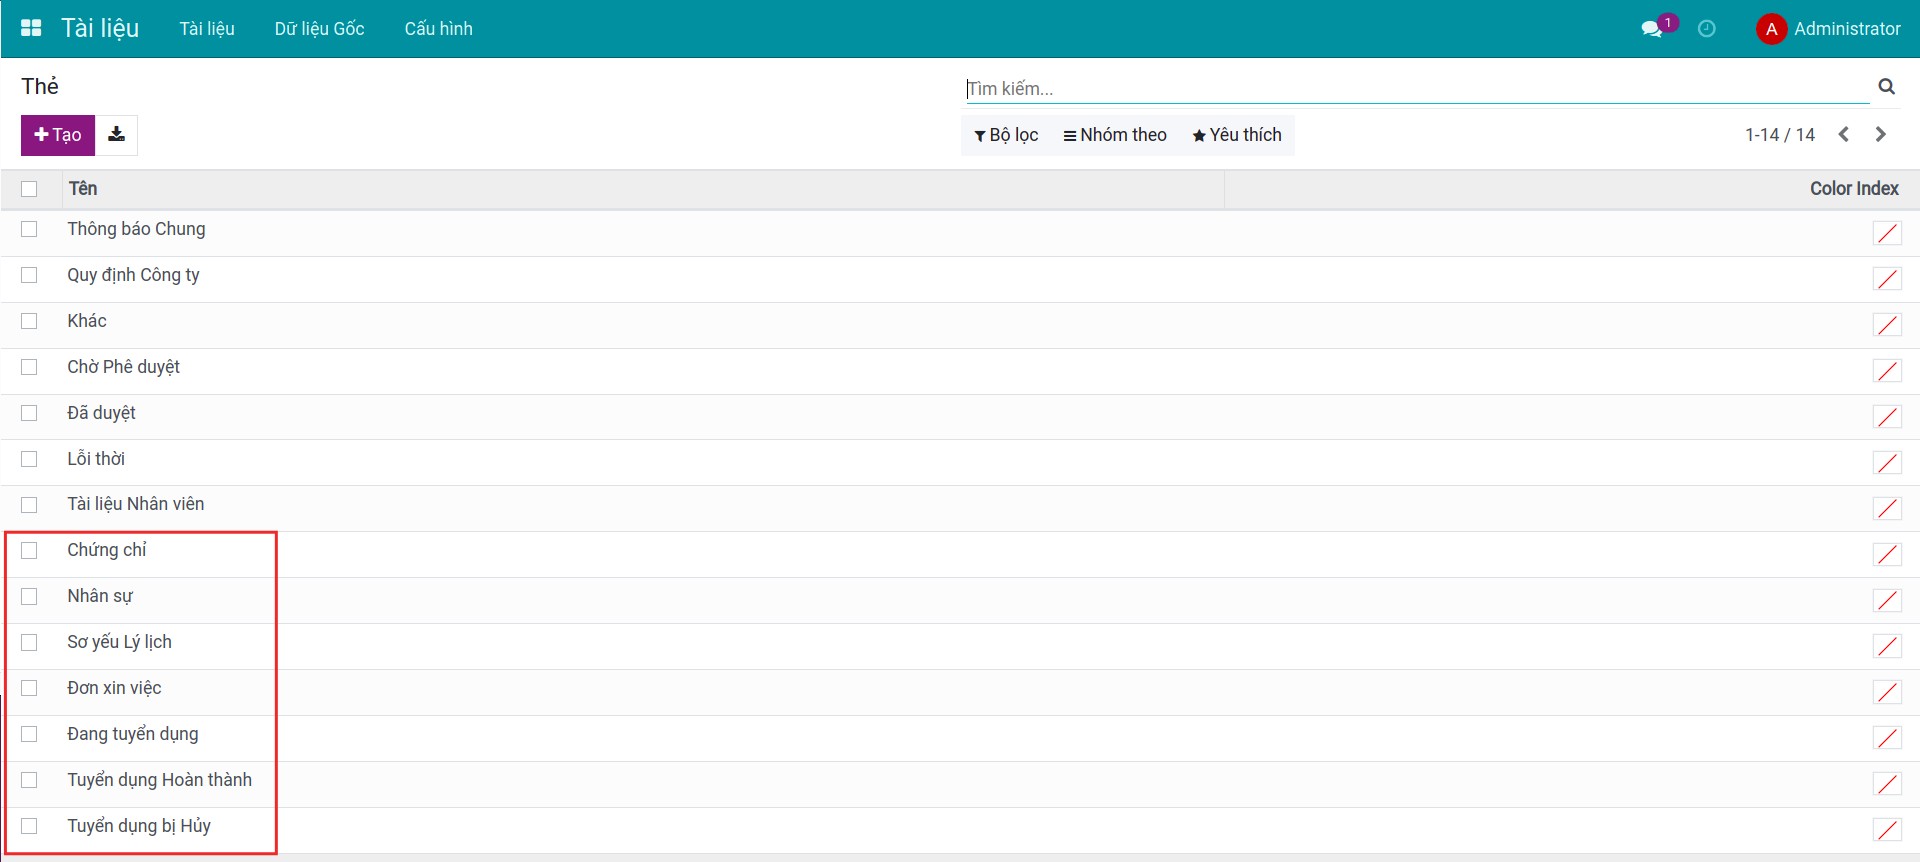Expand the Bộ lọc filter dropdown
This screenshot has height=862, width=1920.
[1006, 135]
